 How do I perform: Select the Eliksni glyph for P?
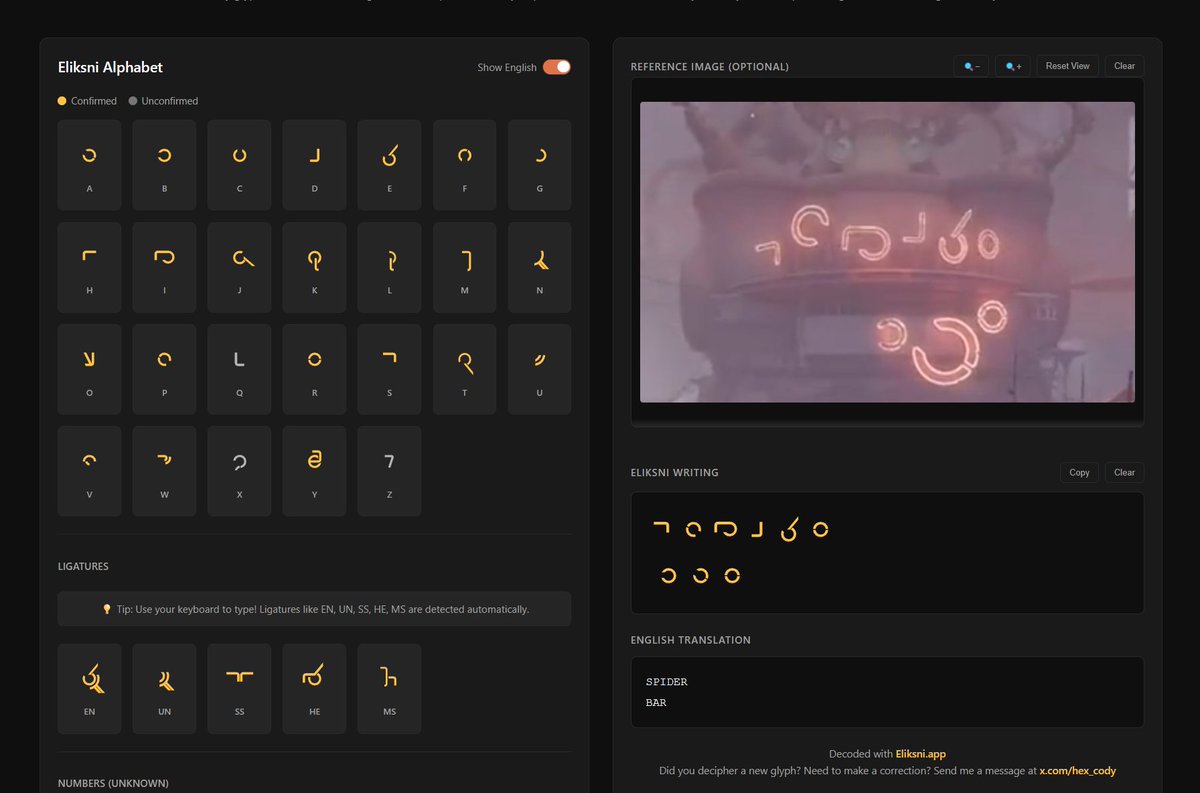pyautogui.click(x=164, y=369)
